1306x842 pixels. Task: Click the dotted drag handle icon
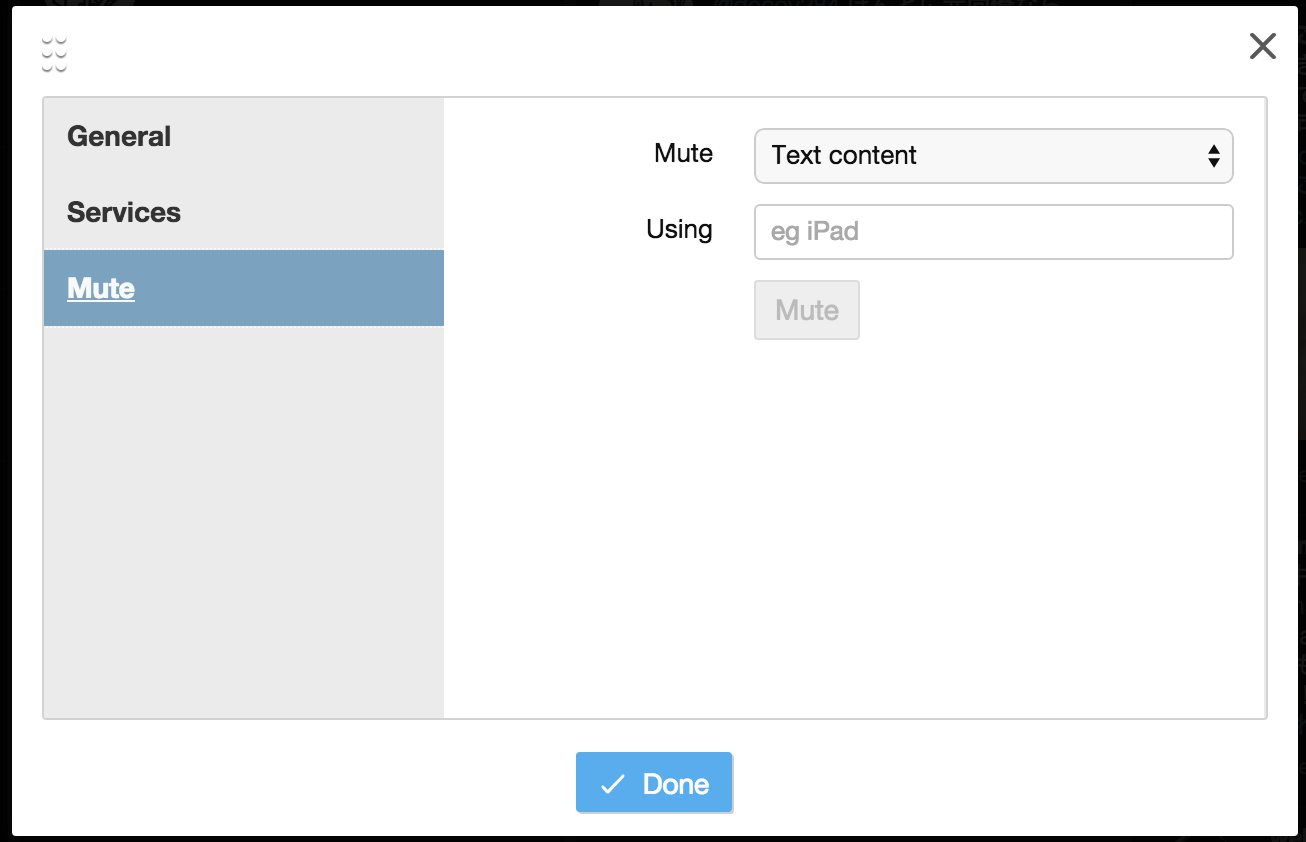click(x=54, y=54)
